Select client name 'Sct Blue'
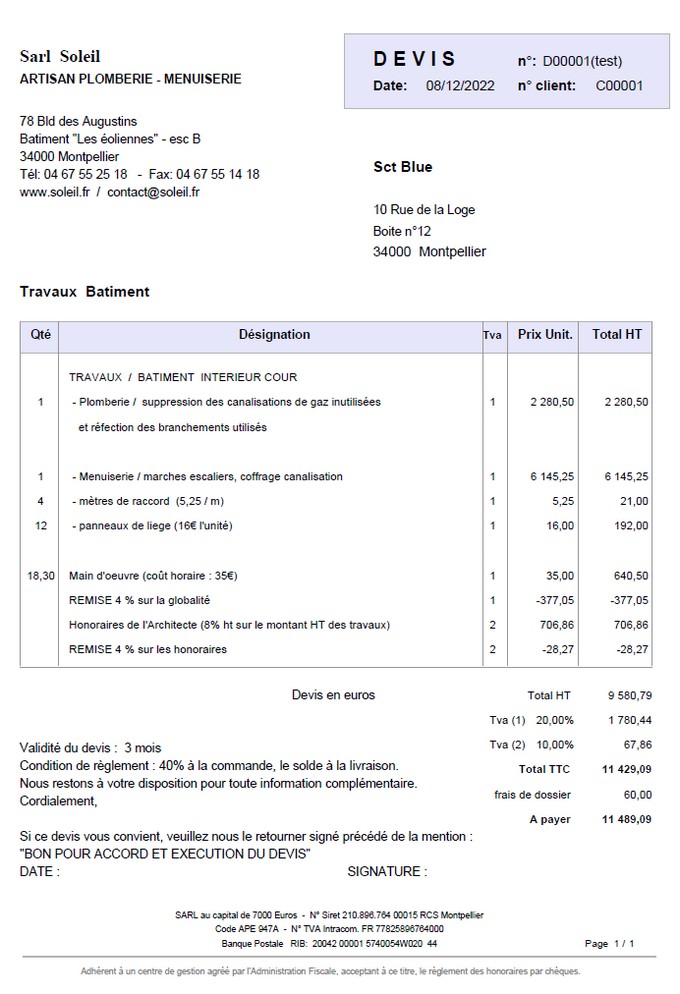Viewport: 680px width, 994px height. tap(402, 167)
